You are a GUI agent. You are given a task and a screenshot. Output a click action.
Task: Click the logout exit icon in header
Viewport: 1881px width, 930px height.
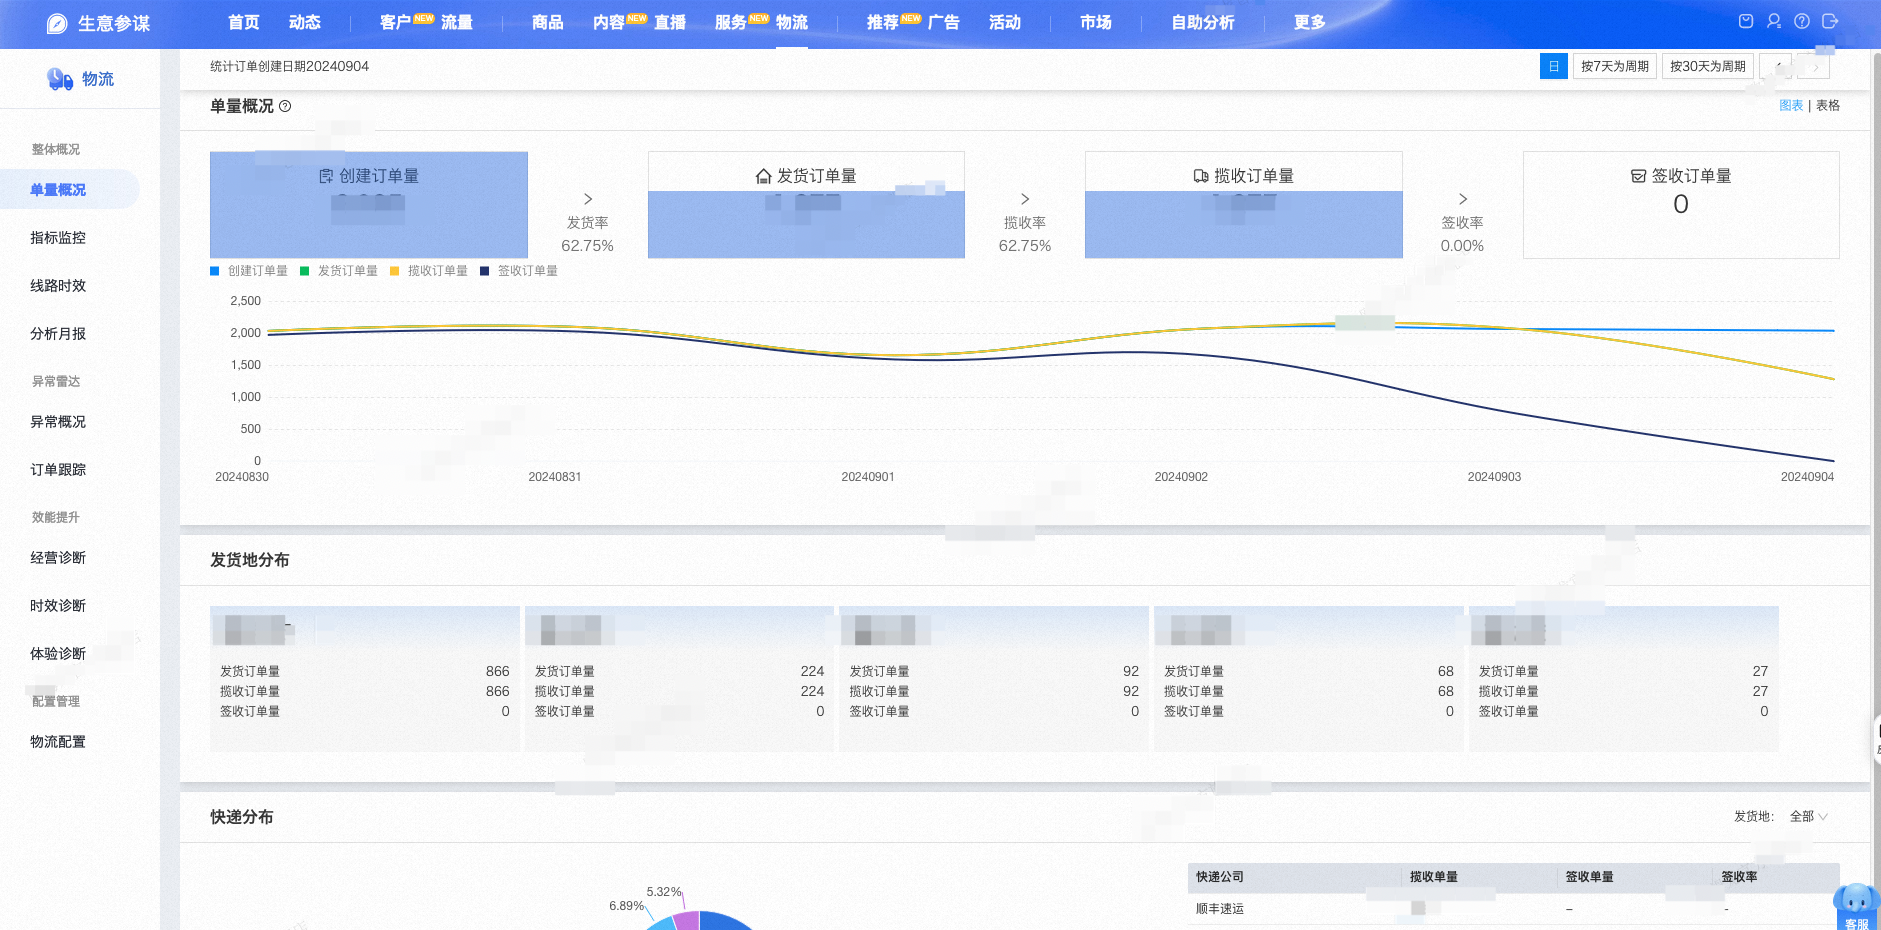tap(1830, 21)
